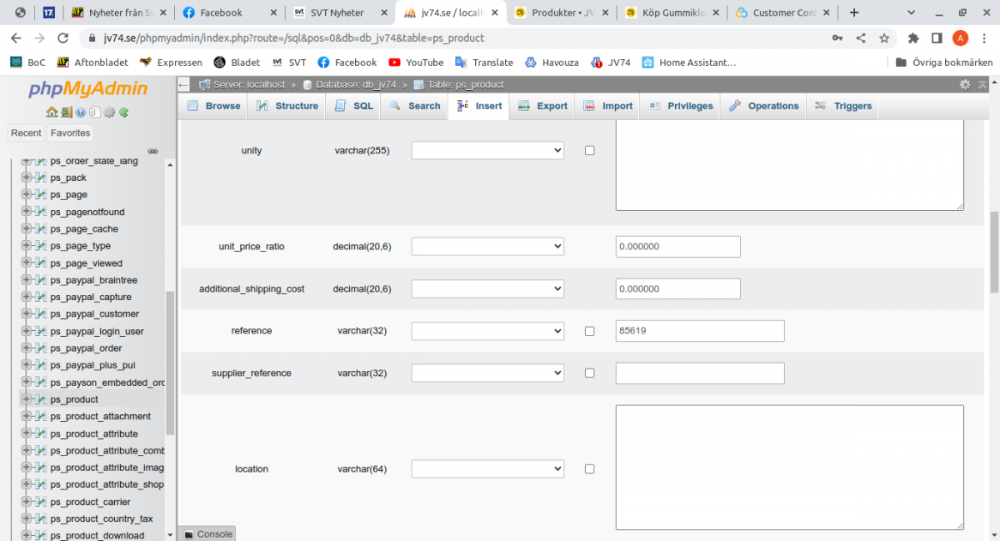Open Chrome profile avatar A
The height and width of the screenshot is (541, 1000).
[960, 38]
